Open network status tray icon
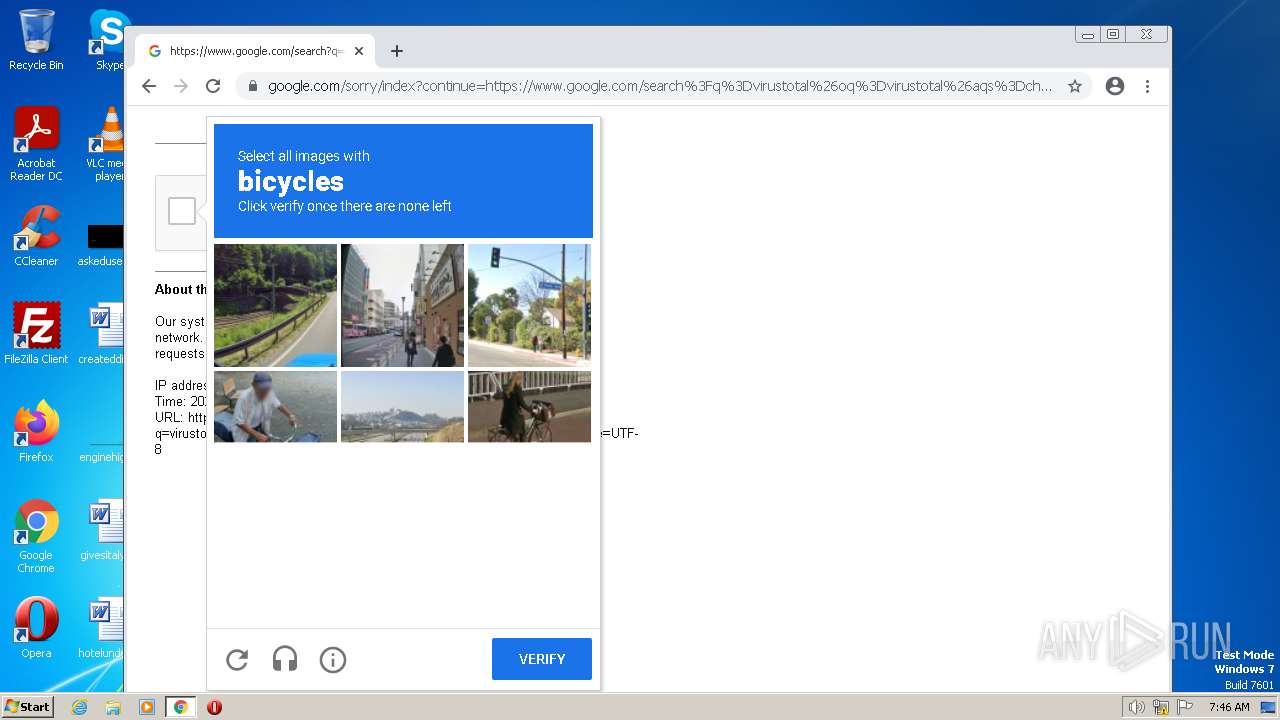The height and width of the screenshot is (720, 1280). [1161, 707]
